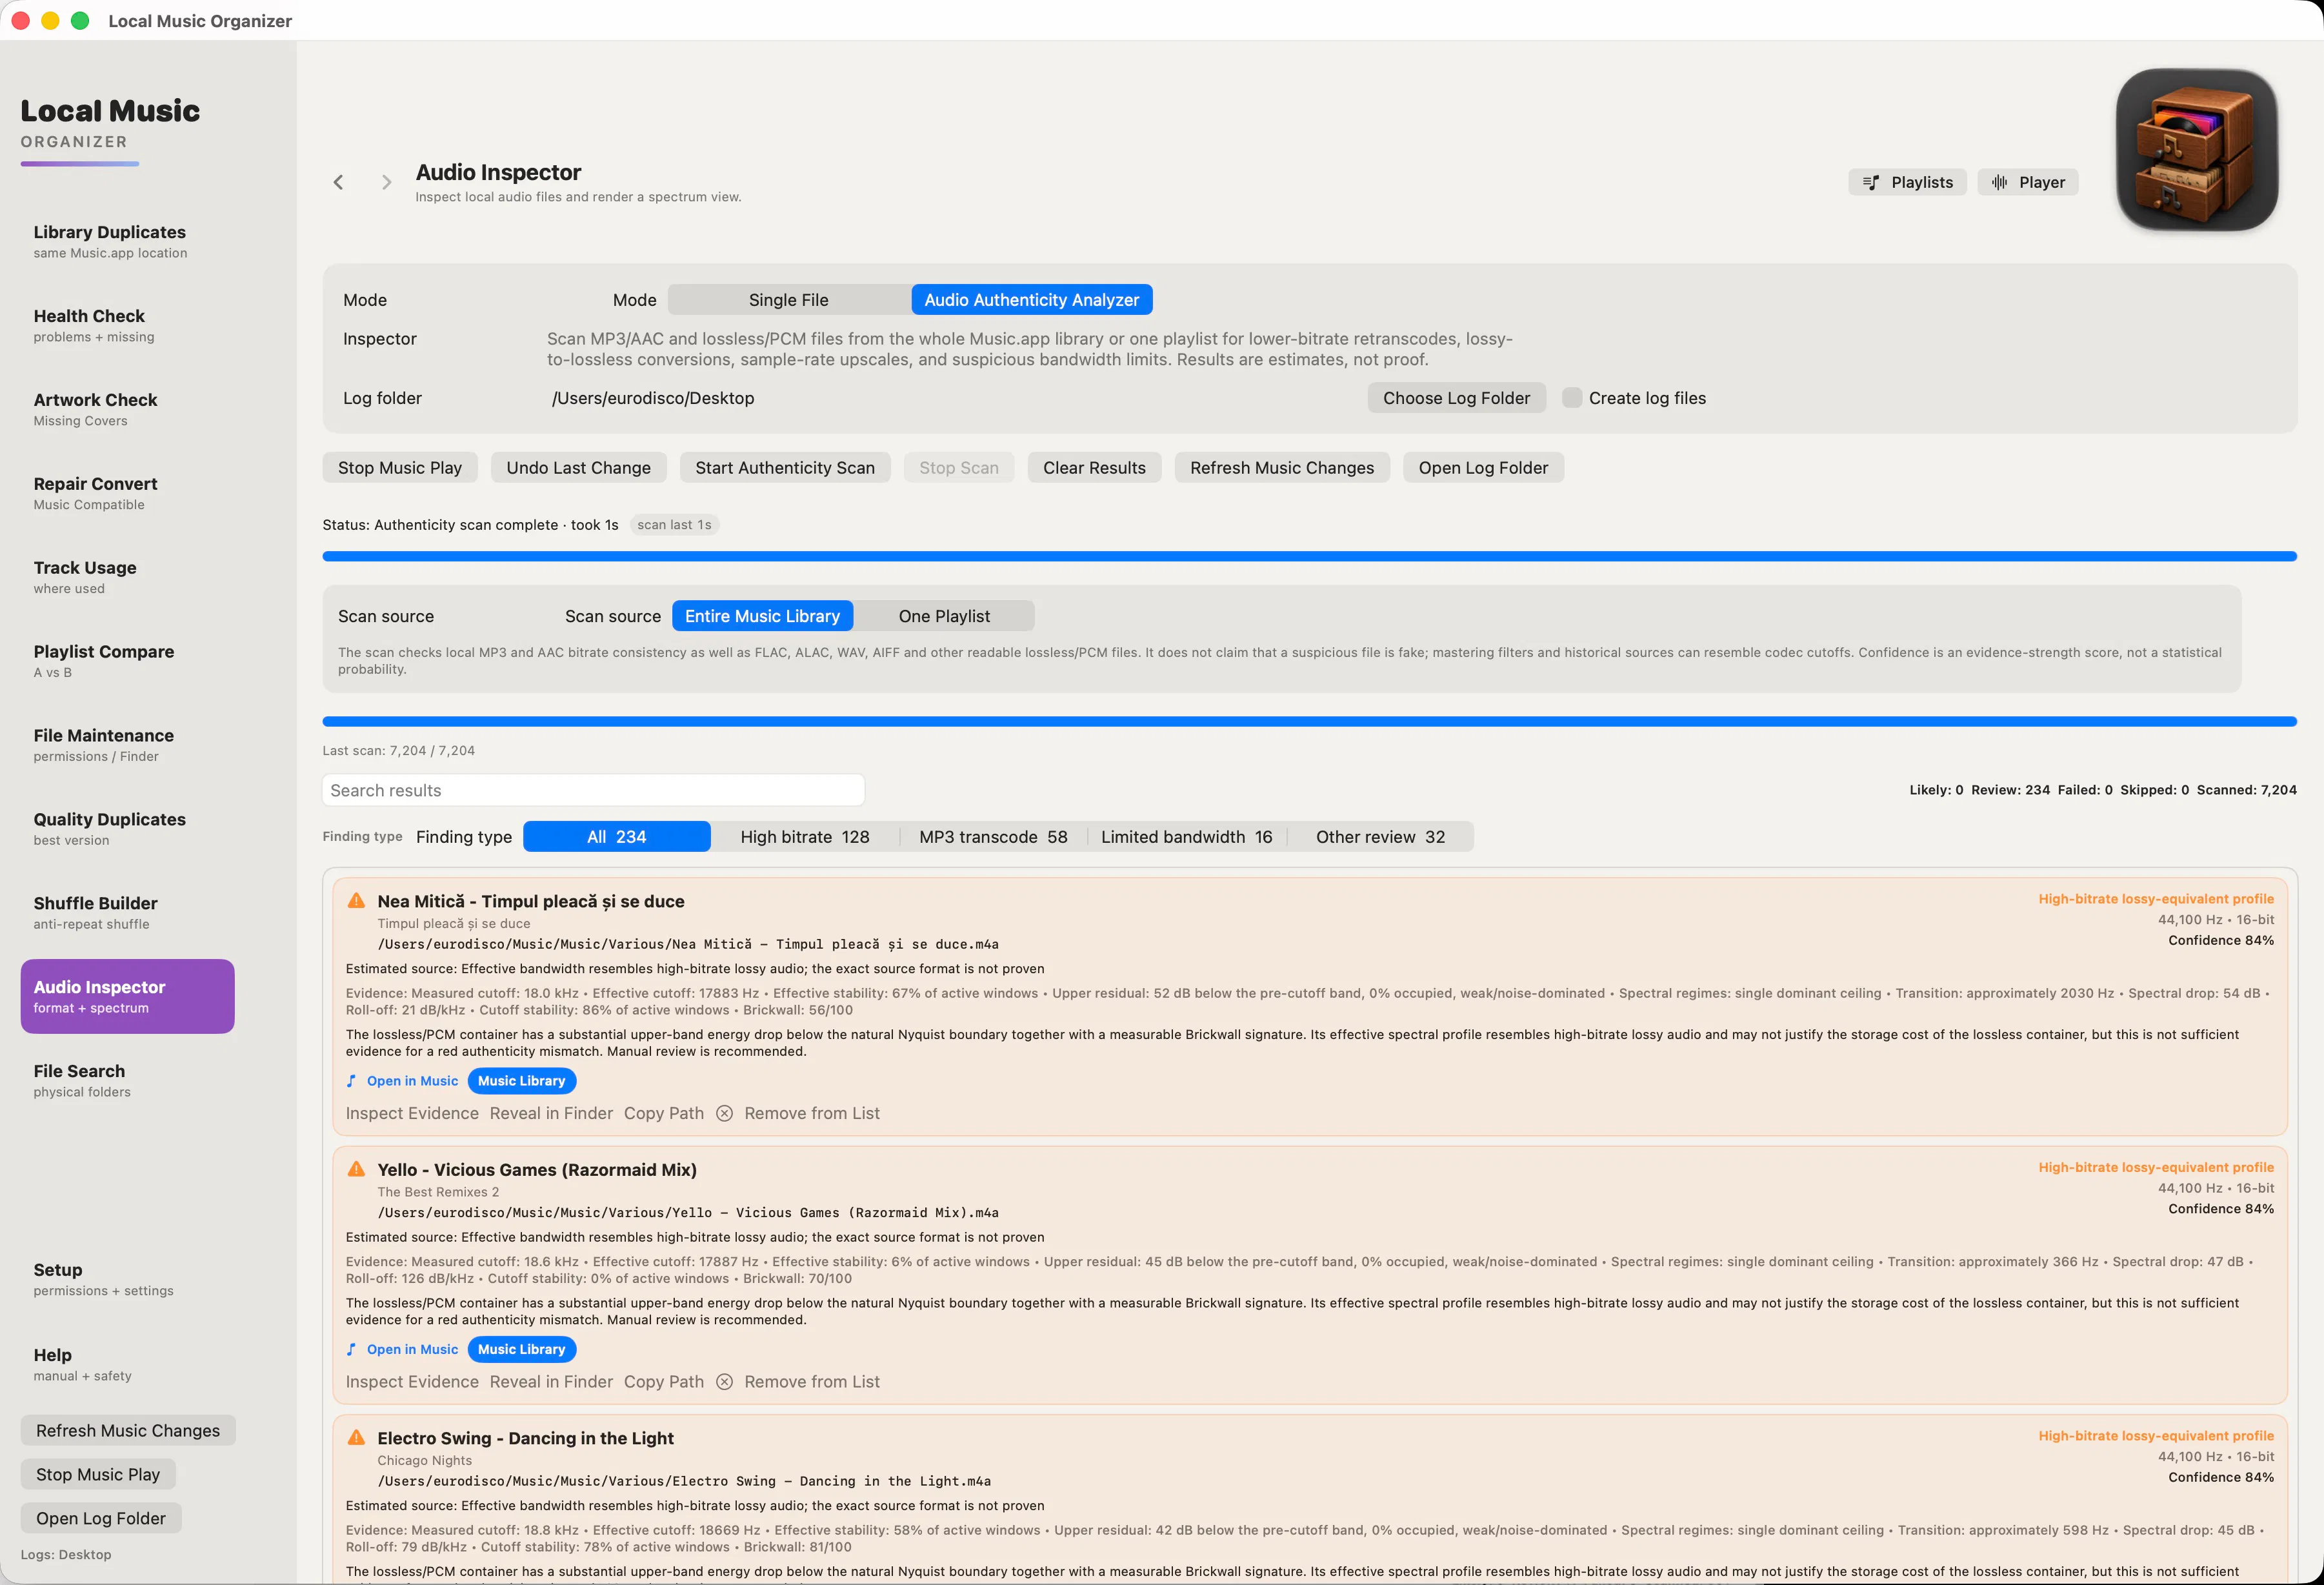The image size is (2324, 1585).
Task: Click Refresh Music Changes in the sidebar
Action: [x=128, y=1431]
